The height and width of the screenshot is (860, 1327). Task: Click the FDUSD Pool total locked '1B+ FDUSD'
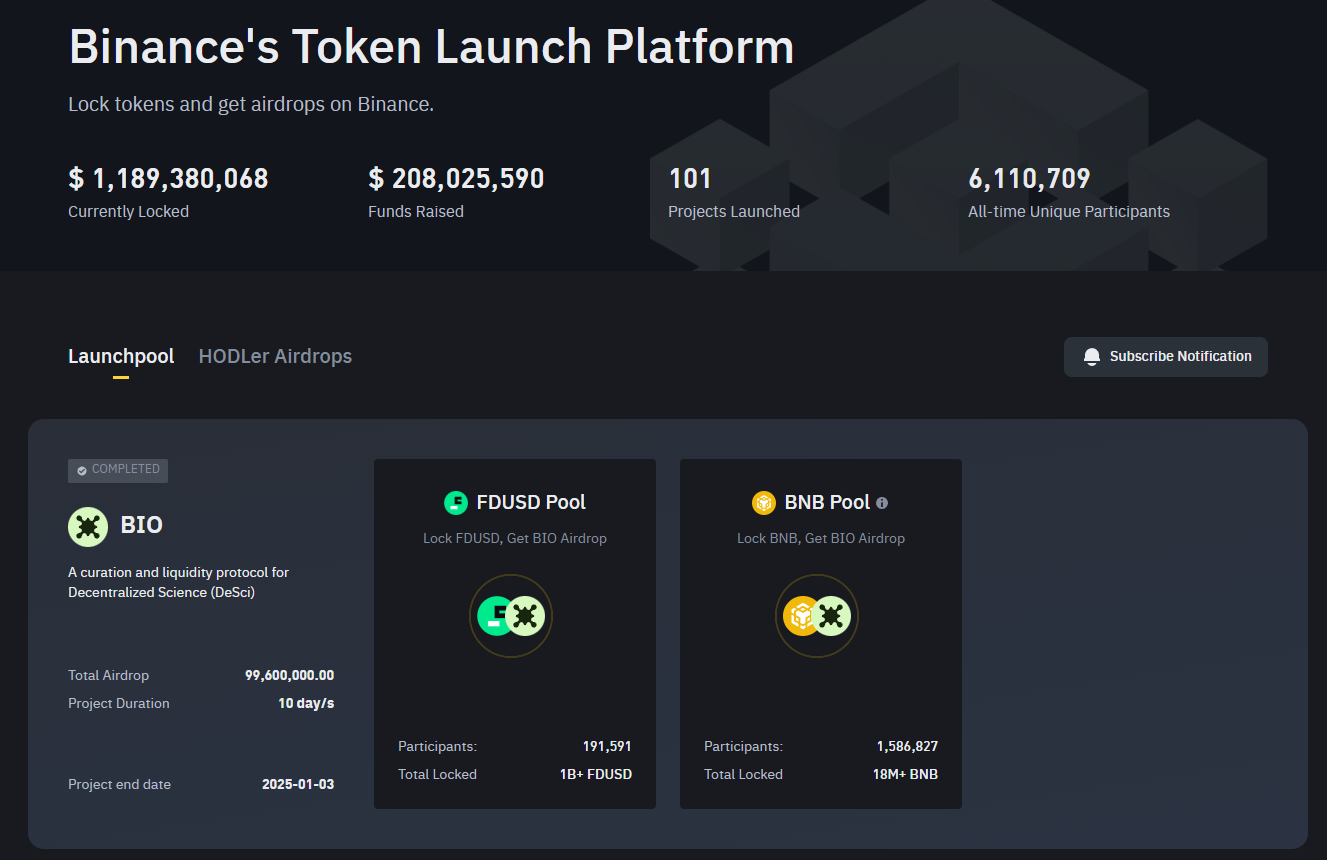coord(596,774)
